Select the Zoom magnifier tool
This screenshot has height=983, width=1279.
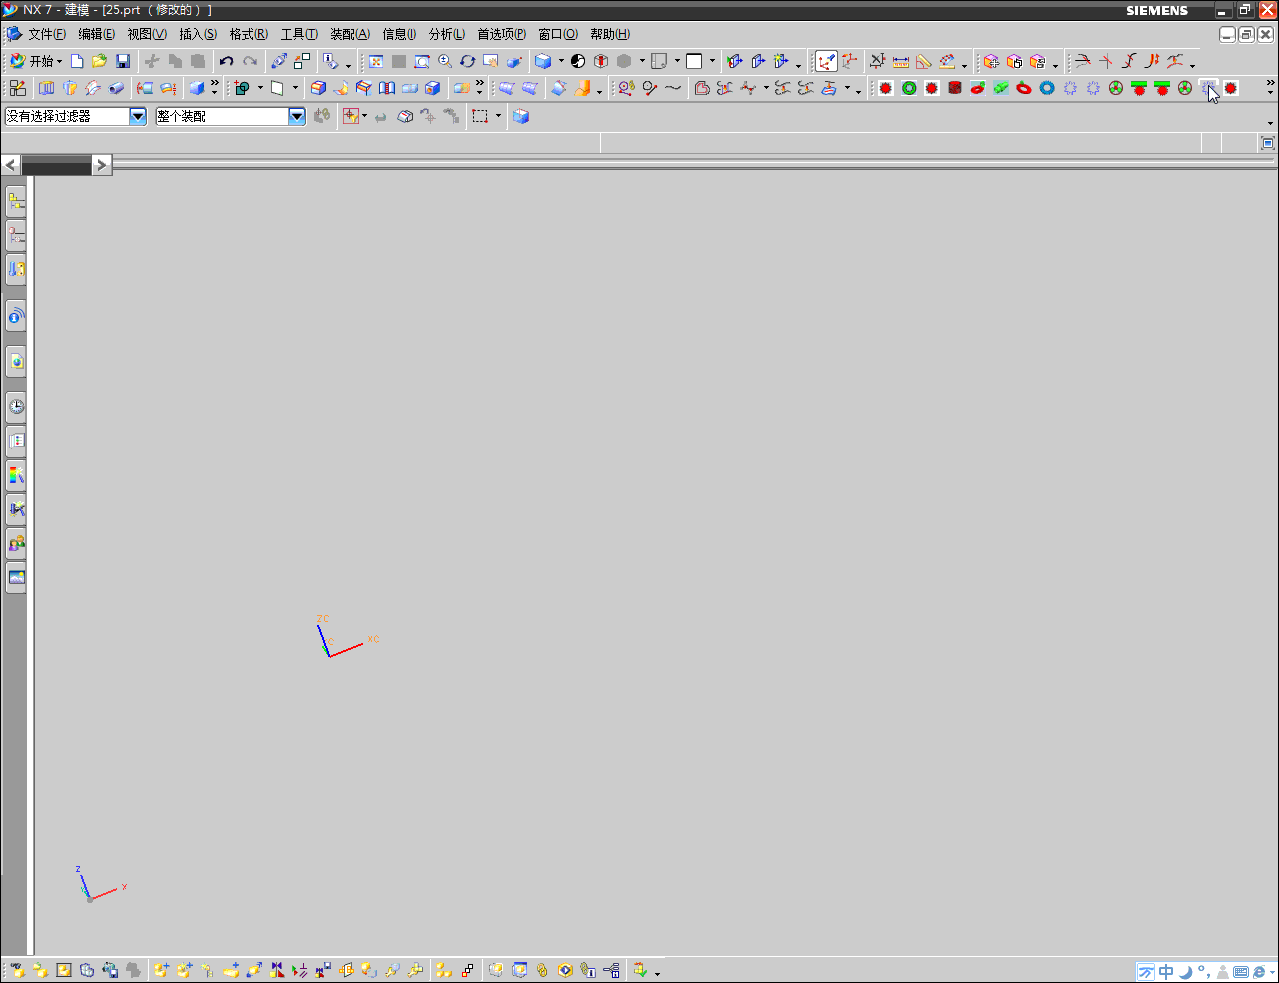pyautogui.click(x=445, y=61)
